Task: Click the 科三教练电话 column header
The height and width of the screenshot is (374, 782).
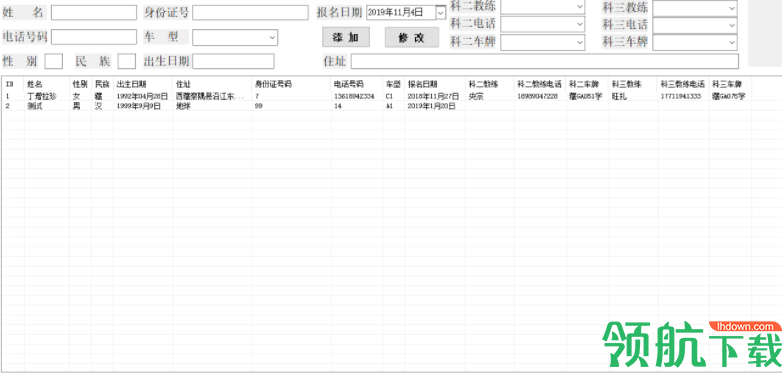Action: coord(683,84)
